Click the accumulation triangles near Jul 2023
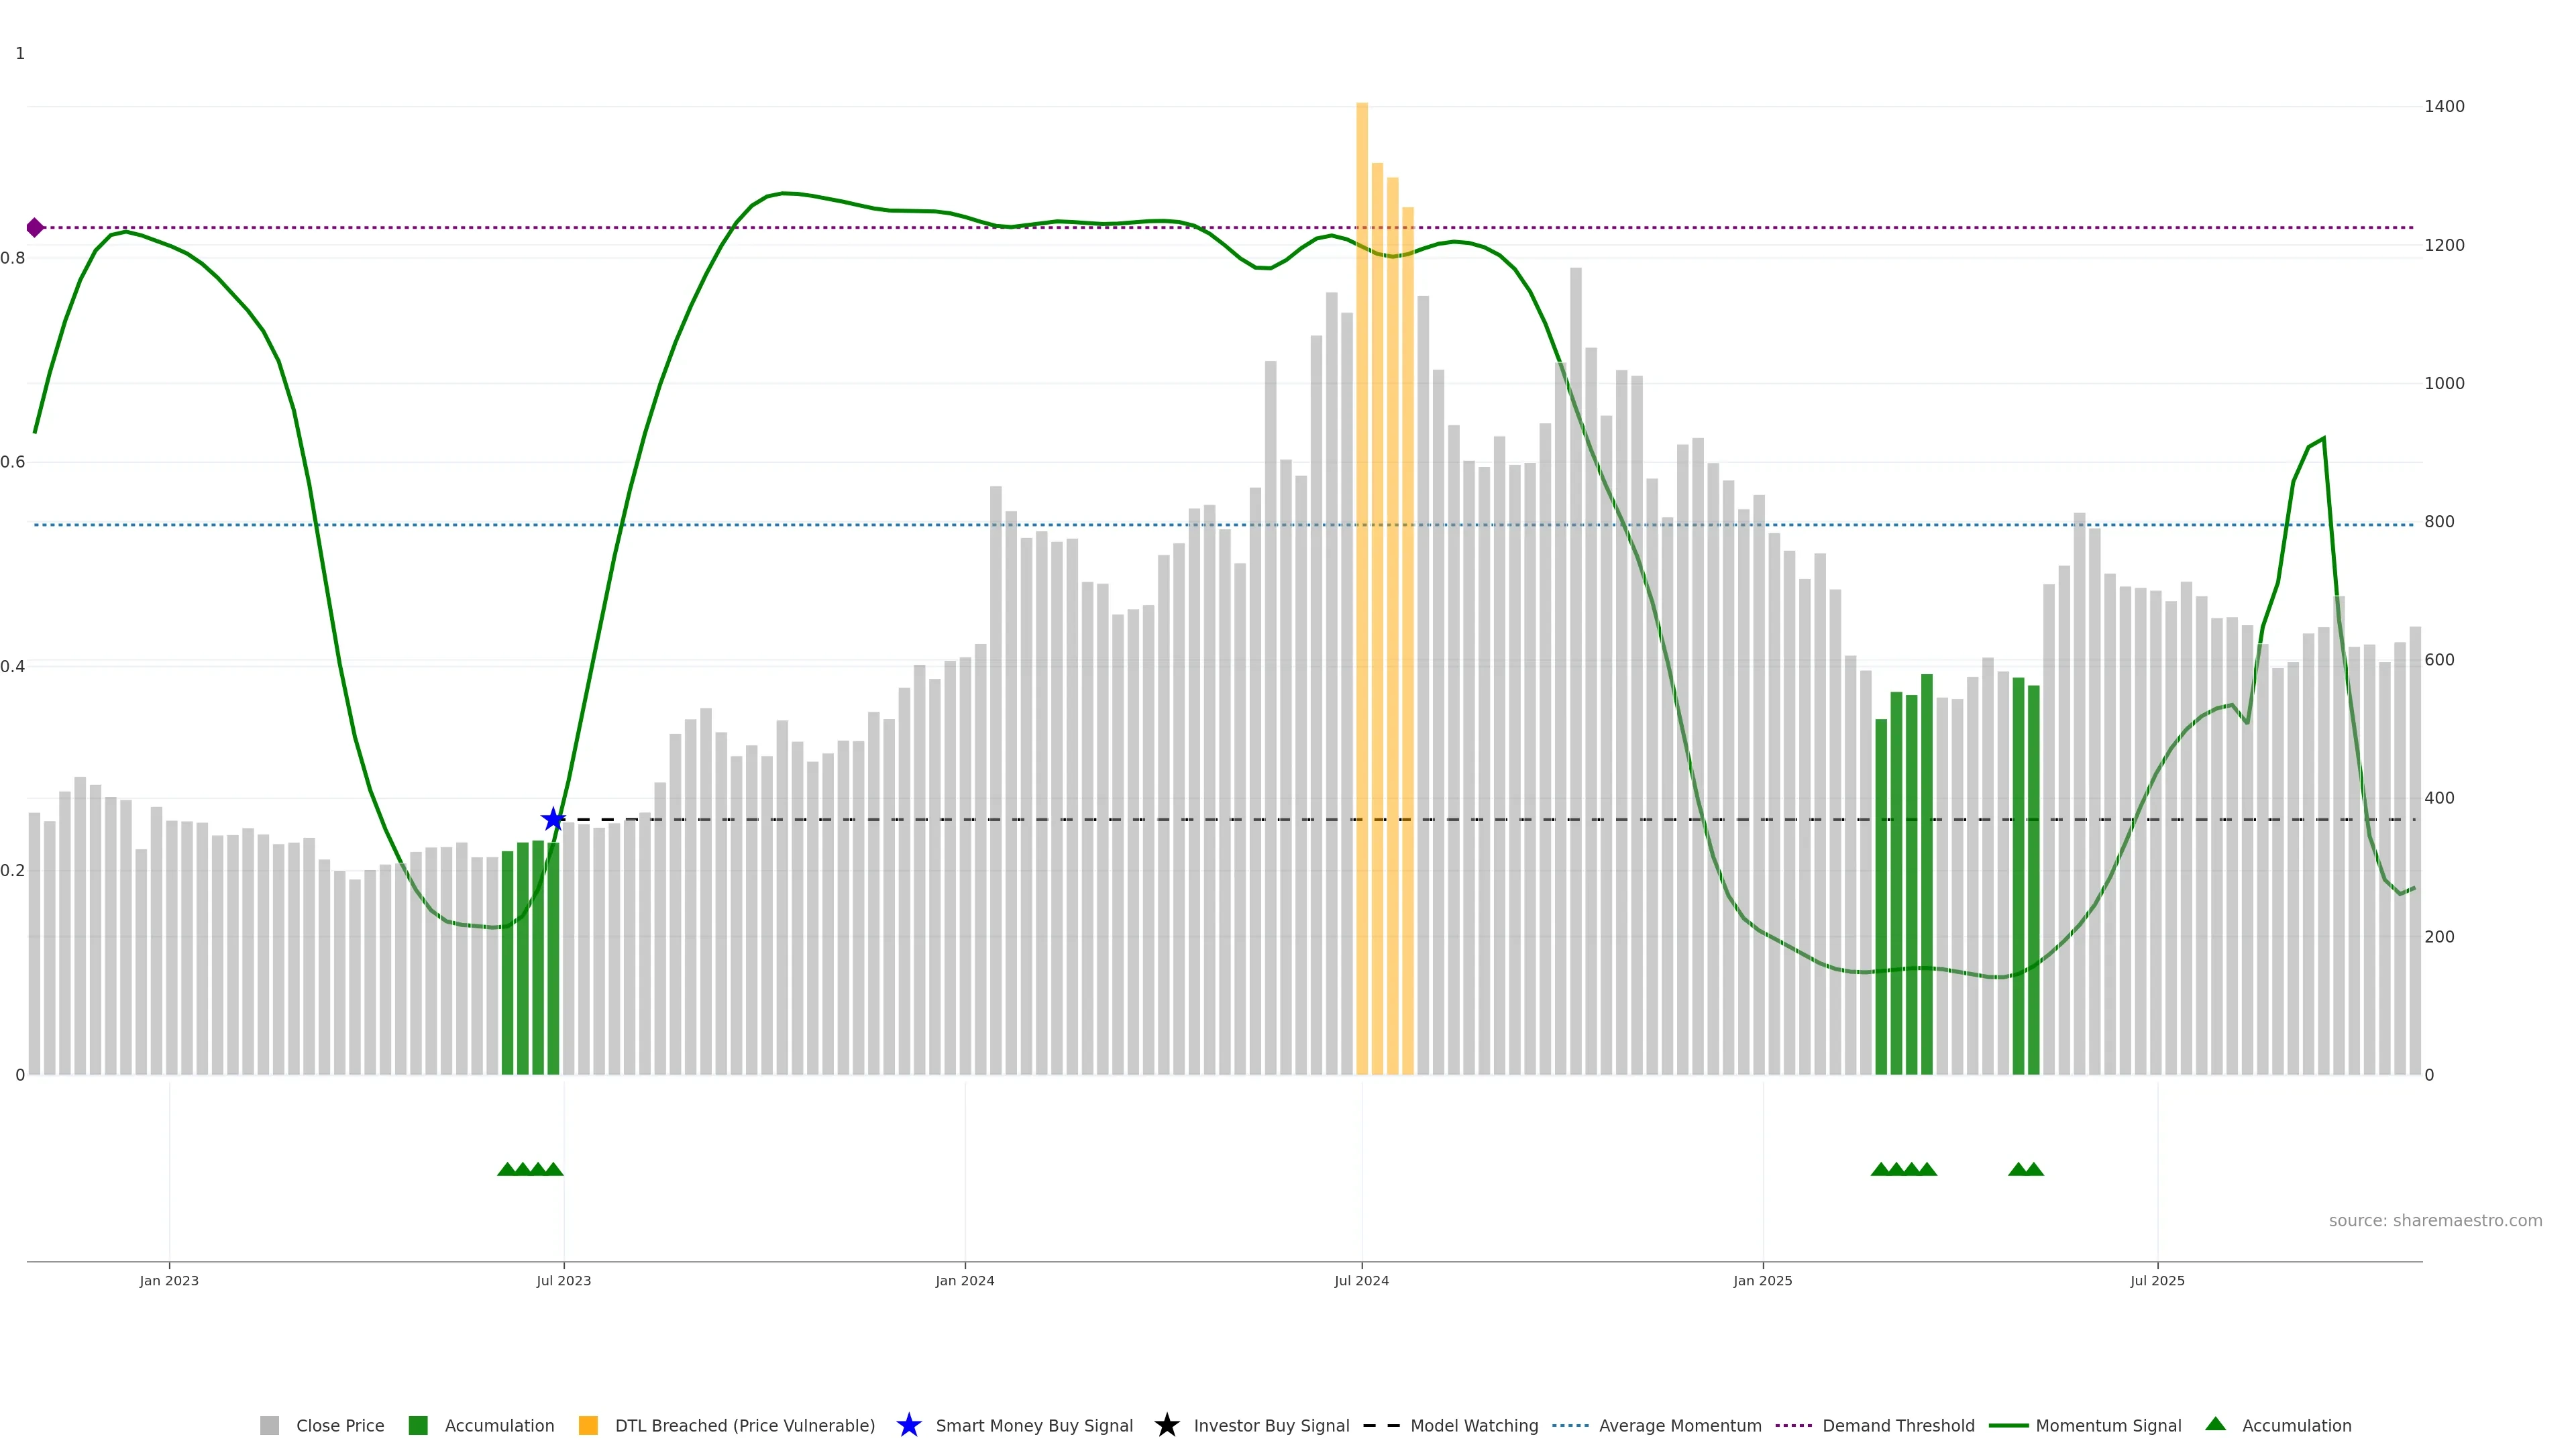2576x1449 pixels. point(530,1169)
